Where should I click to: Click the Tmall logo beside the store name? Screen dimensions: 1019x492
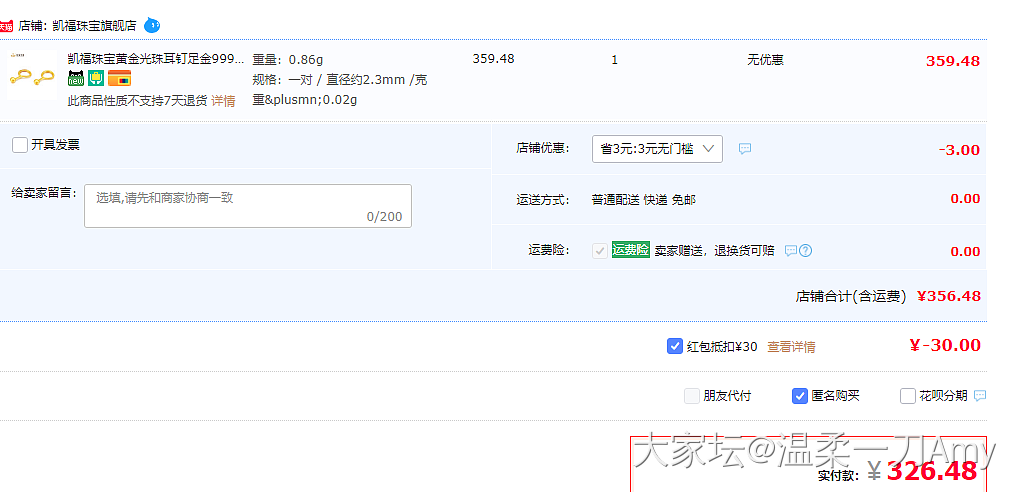pos(8,25)
